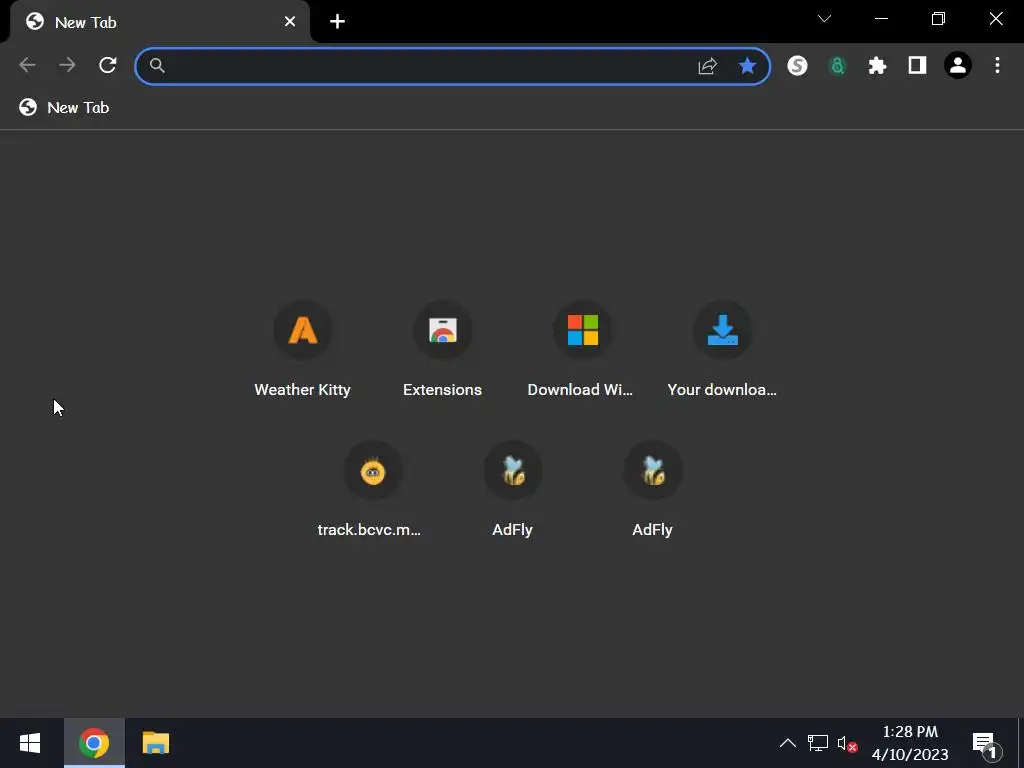This screenshot has width=1024, height=768.
Task: Open the notification center icon
Action: [x=986, y=744]
